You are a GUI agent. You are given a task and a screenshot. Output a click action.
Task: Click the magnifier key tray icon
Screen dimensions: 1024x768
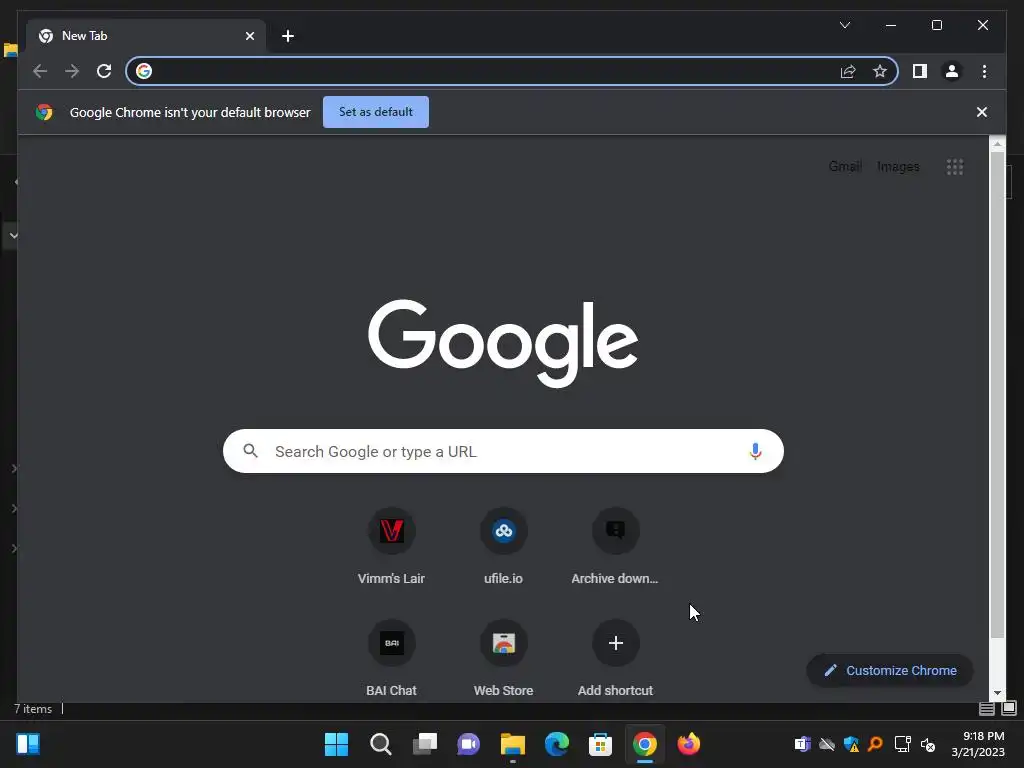tap(876, 744)
